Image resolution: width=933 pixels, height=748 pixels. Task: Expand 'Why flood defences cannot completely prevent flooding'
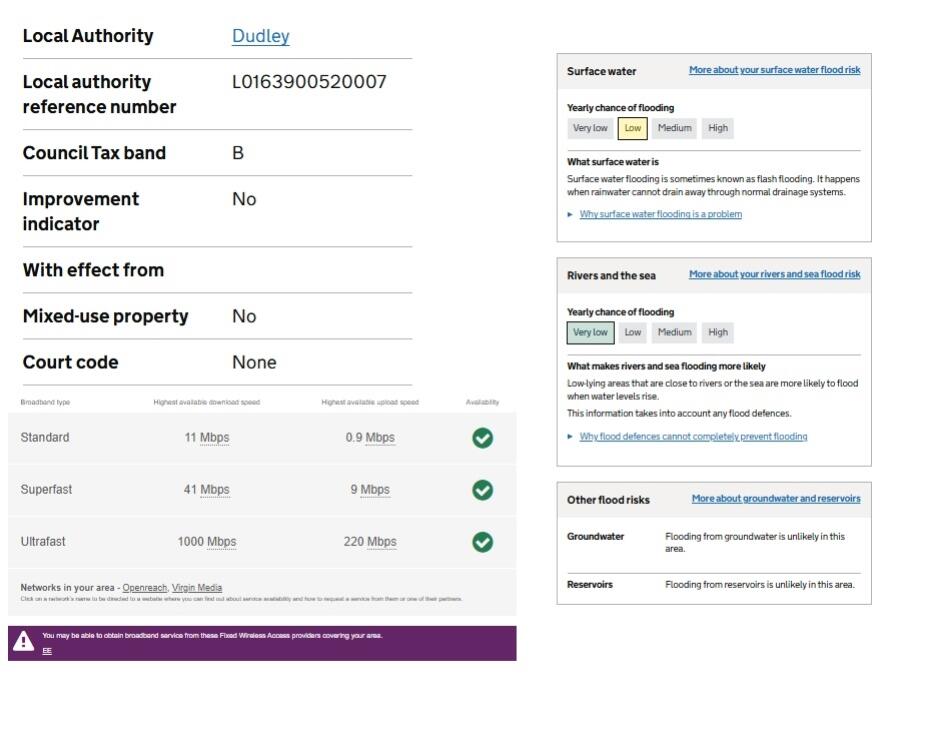tap(693, 436)
